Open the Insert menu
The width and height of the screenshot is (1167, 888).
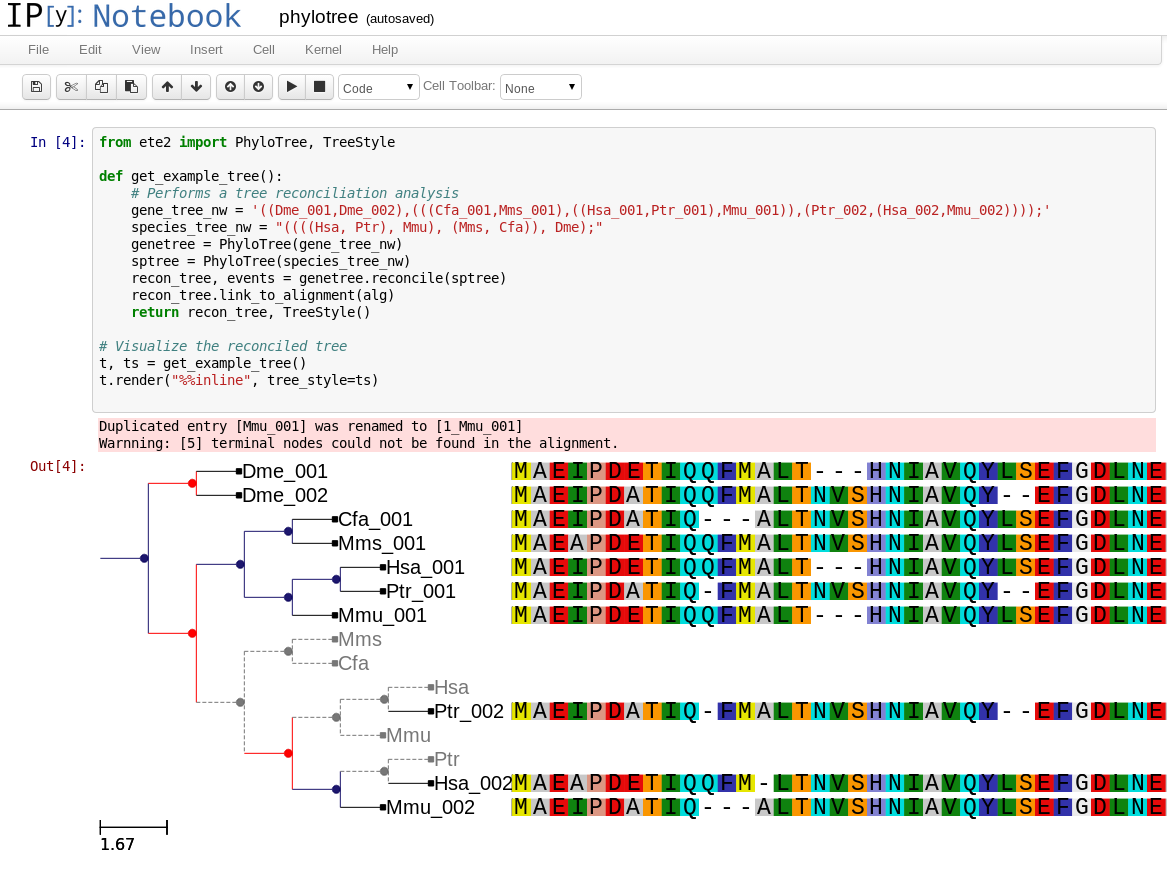pyautogui.click(x=206, y=49)
